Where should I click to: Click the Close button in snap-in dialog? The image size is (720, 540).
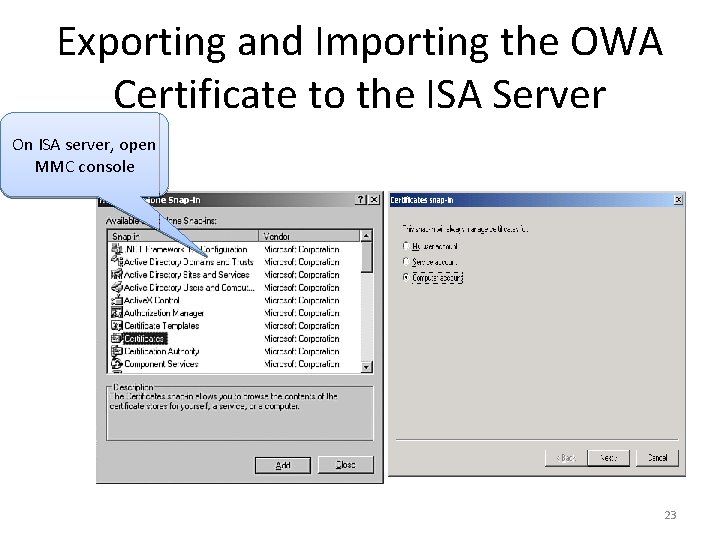point(346,465)
